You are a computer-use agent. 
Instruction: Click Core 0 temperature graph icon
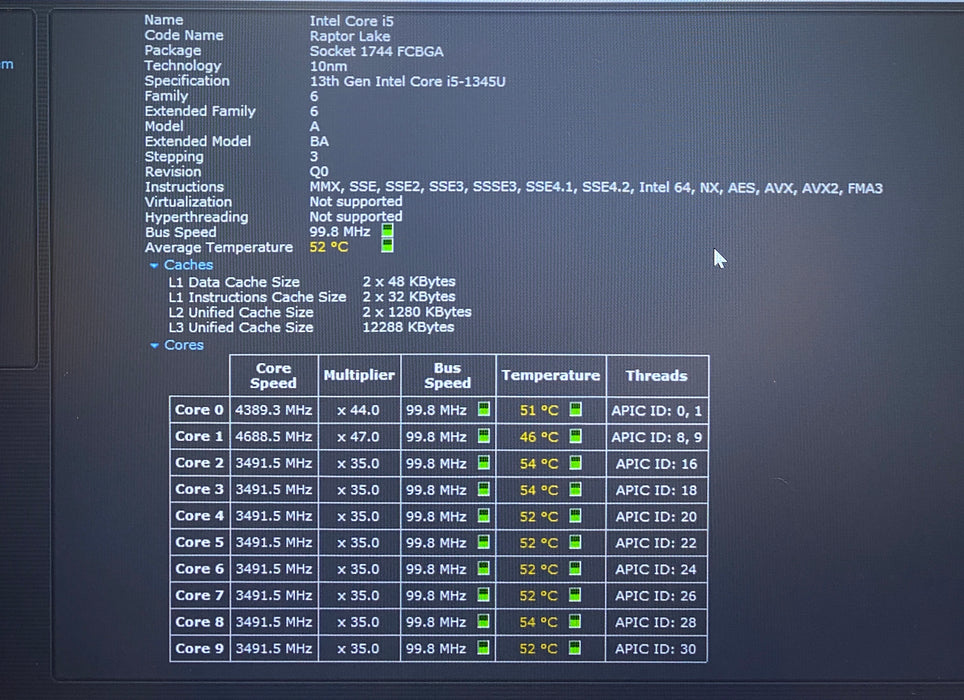(x=575, y=409)
